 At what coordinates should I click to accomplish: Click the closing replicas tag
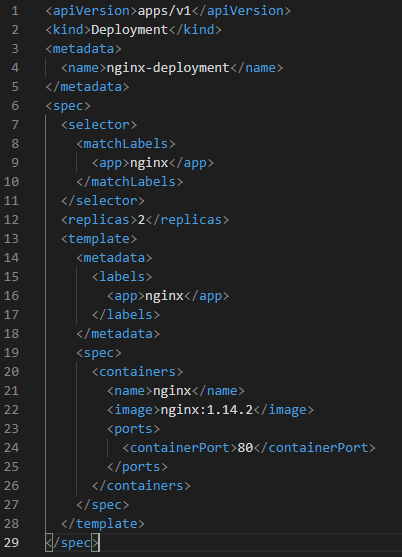[187, 220]
